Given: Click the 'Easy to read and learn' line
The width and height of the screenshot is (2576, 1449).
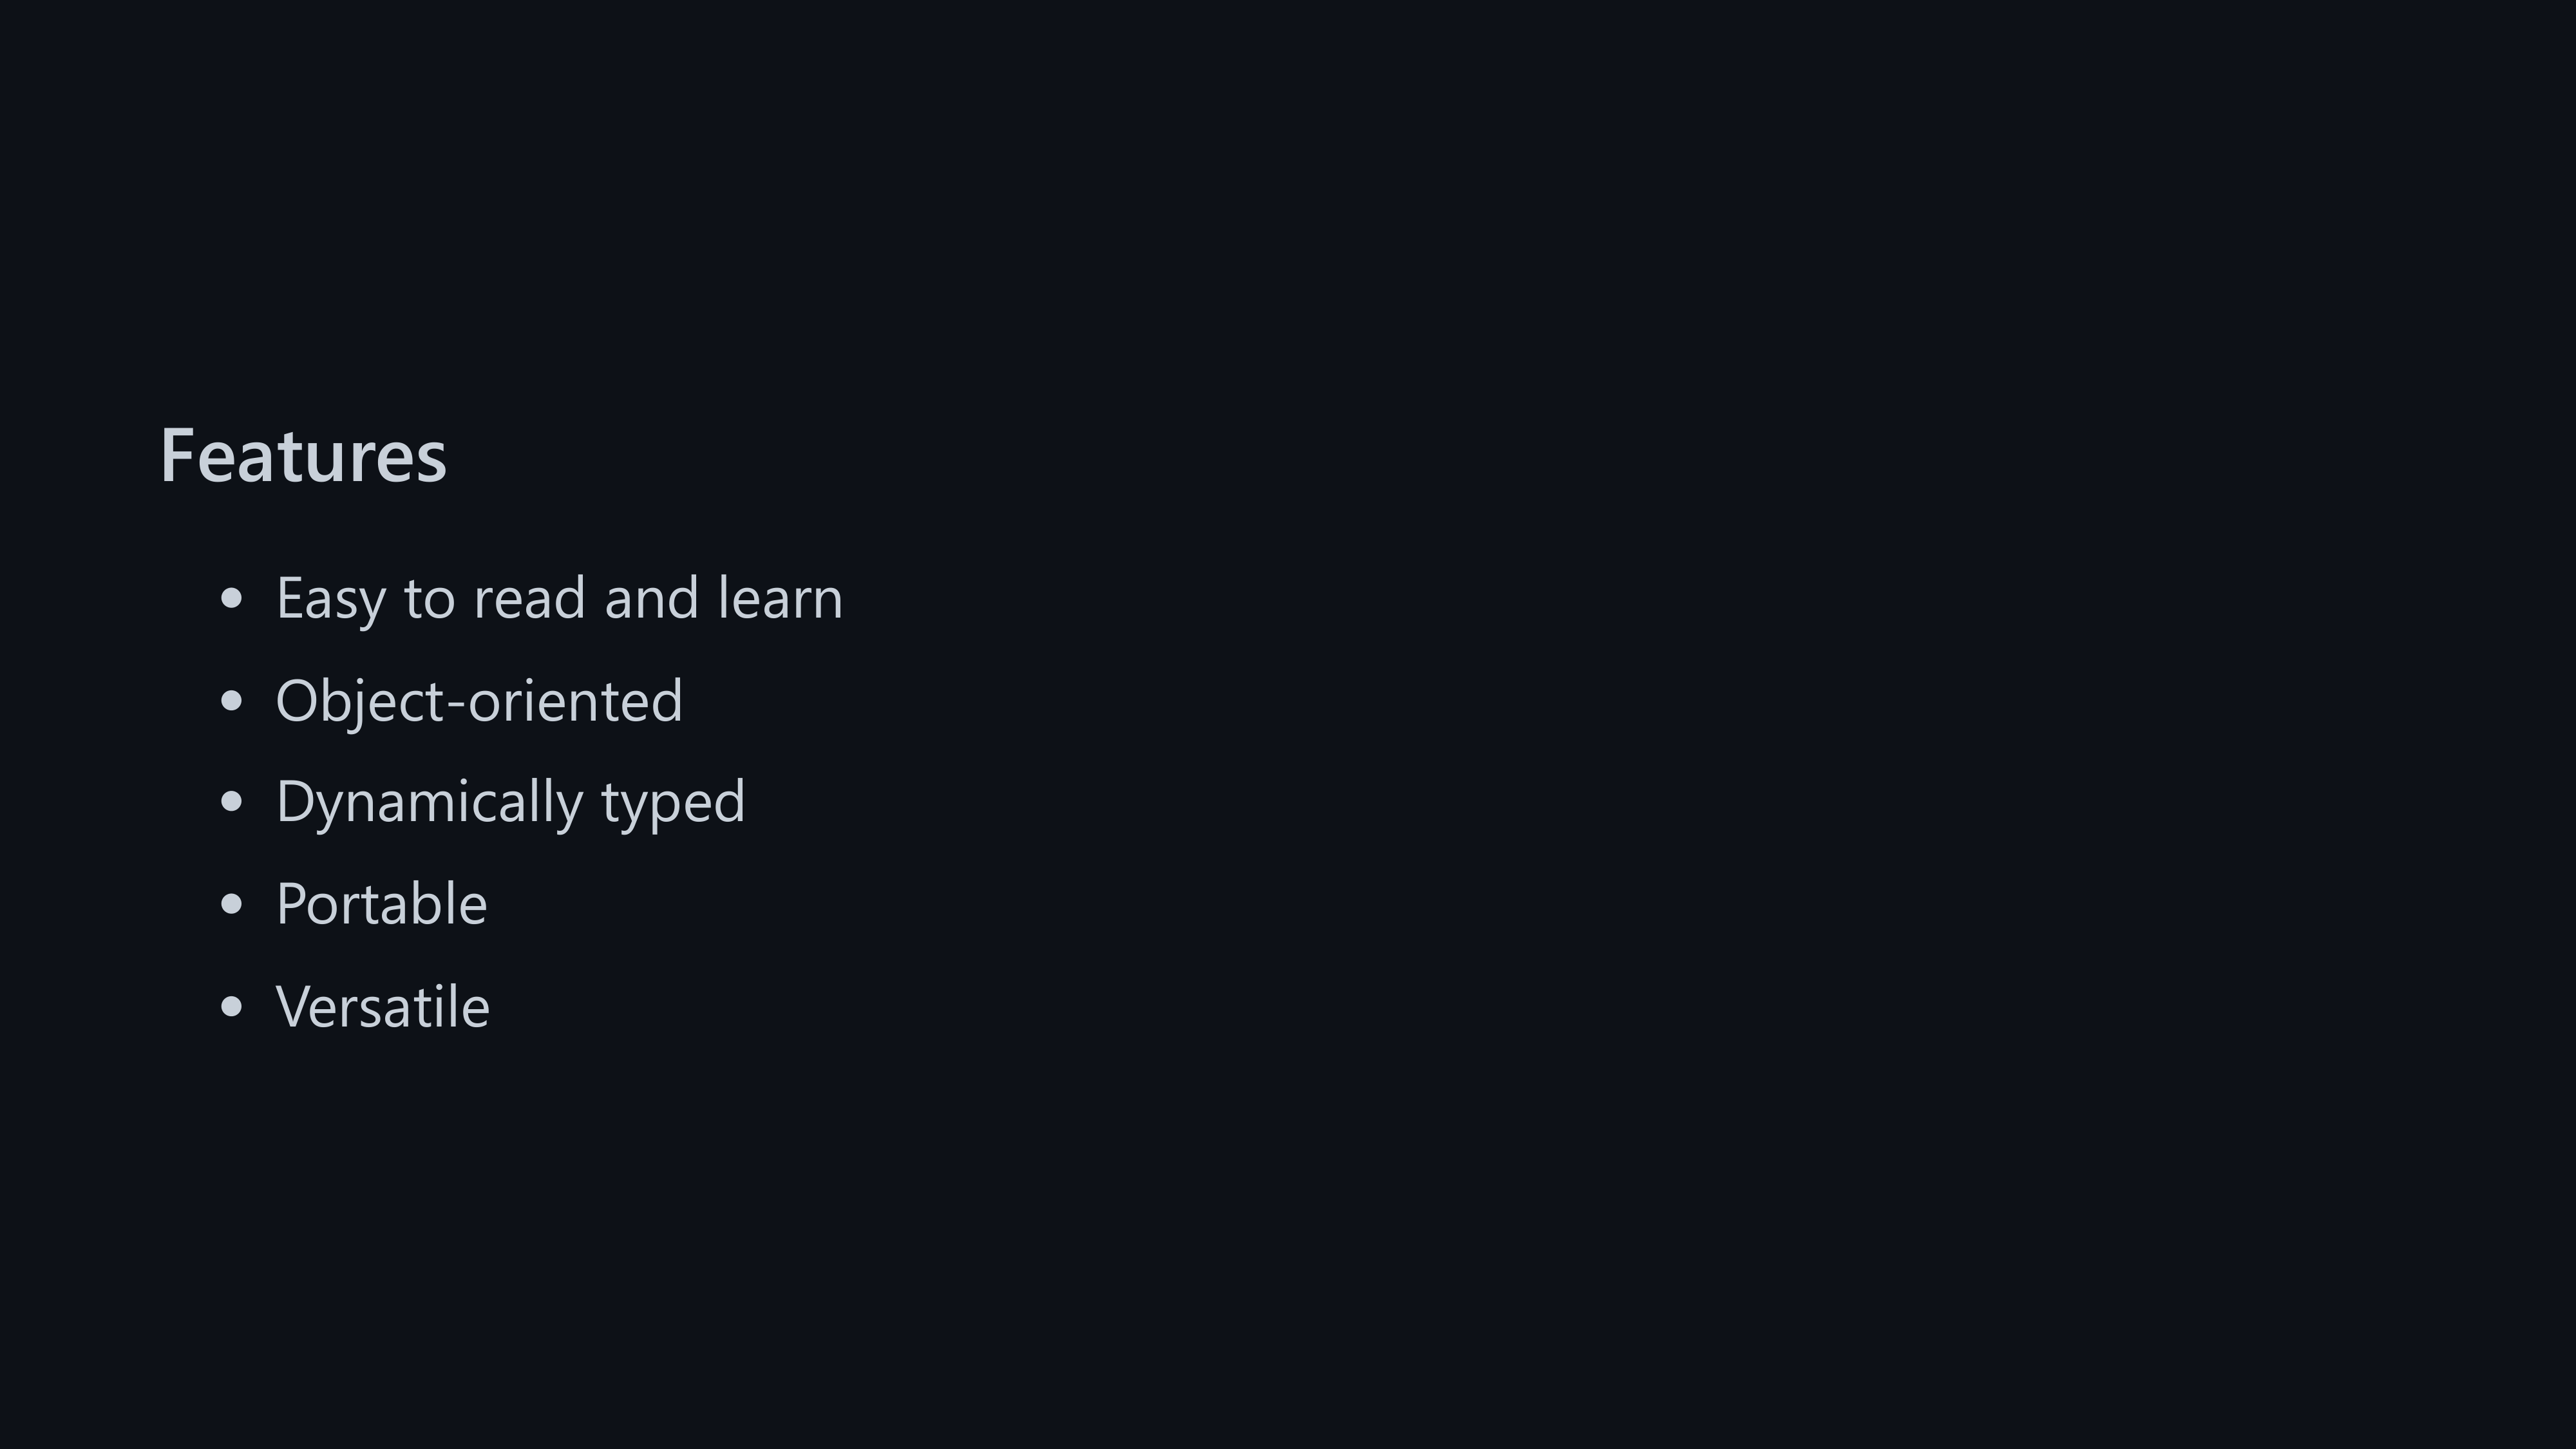Looking at the screenshot, I should pos(559,598).
